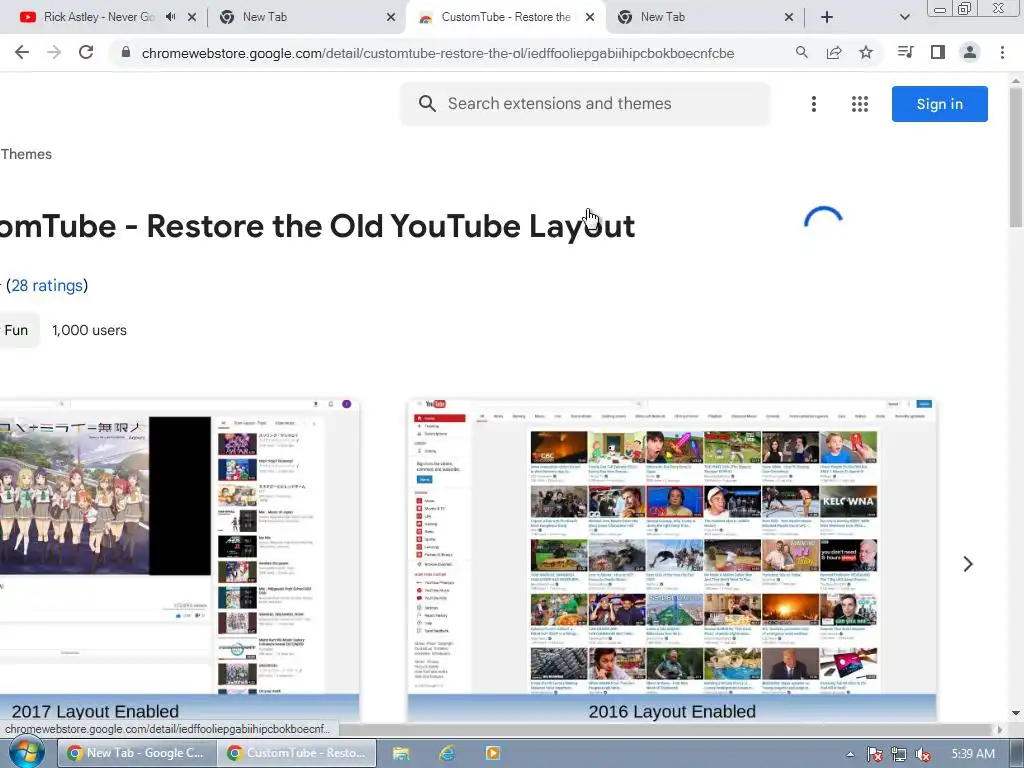Click the vertical scrollbar thumb
This screenshot has width=1024, height=768.
coord(1016,157)
